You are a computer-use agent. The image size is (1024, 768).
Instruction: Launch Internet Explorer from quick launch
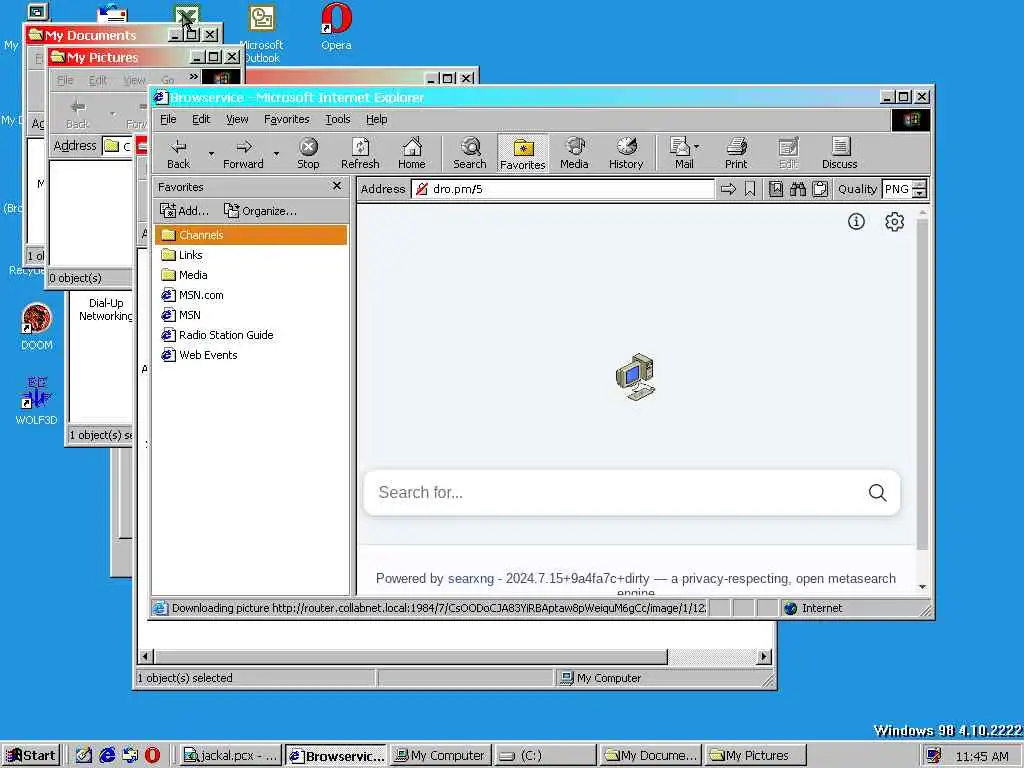106,756
